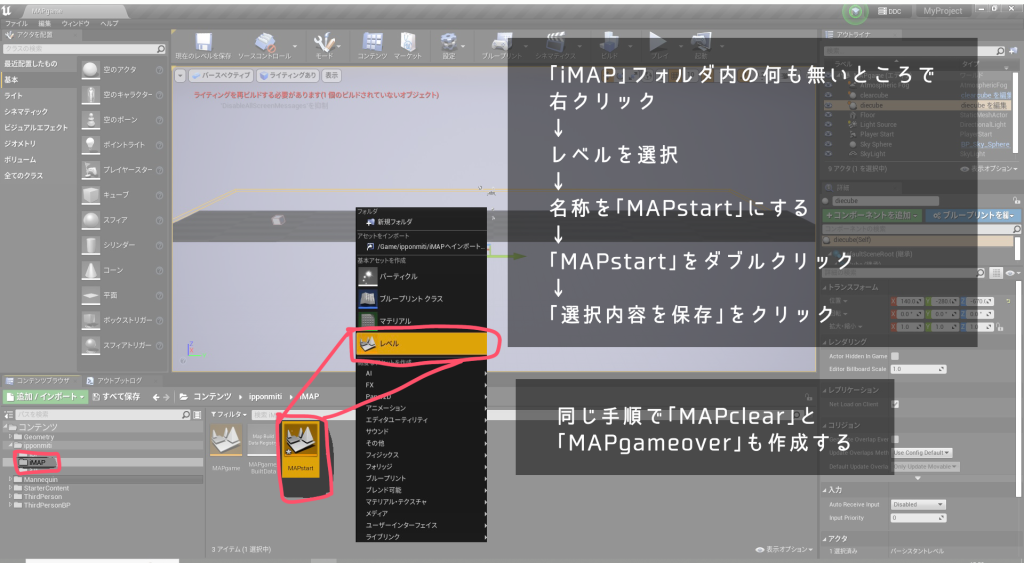Toggle visibility eye of Player Start actor
This screenshot has height=563, width=1024.
coord(828,134)
